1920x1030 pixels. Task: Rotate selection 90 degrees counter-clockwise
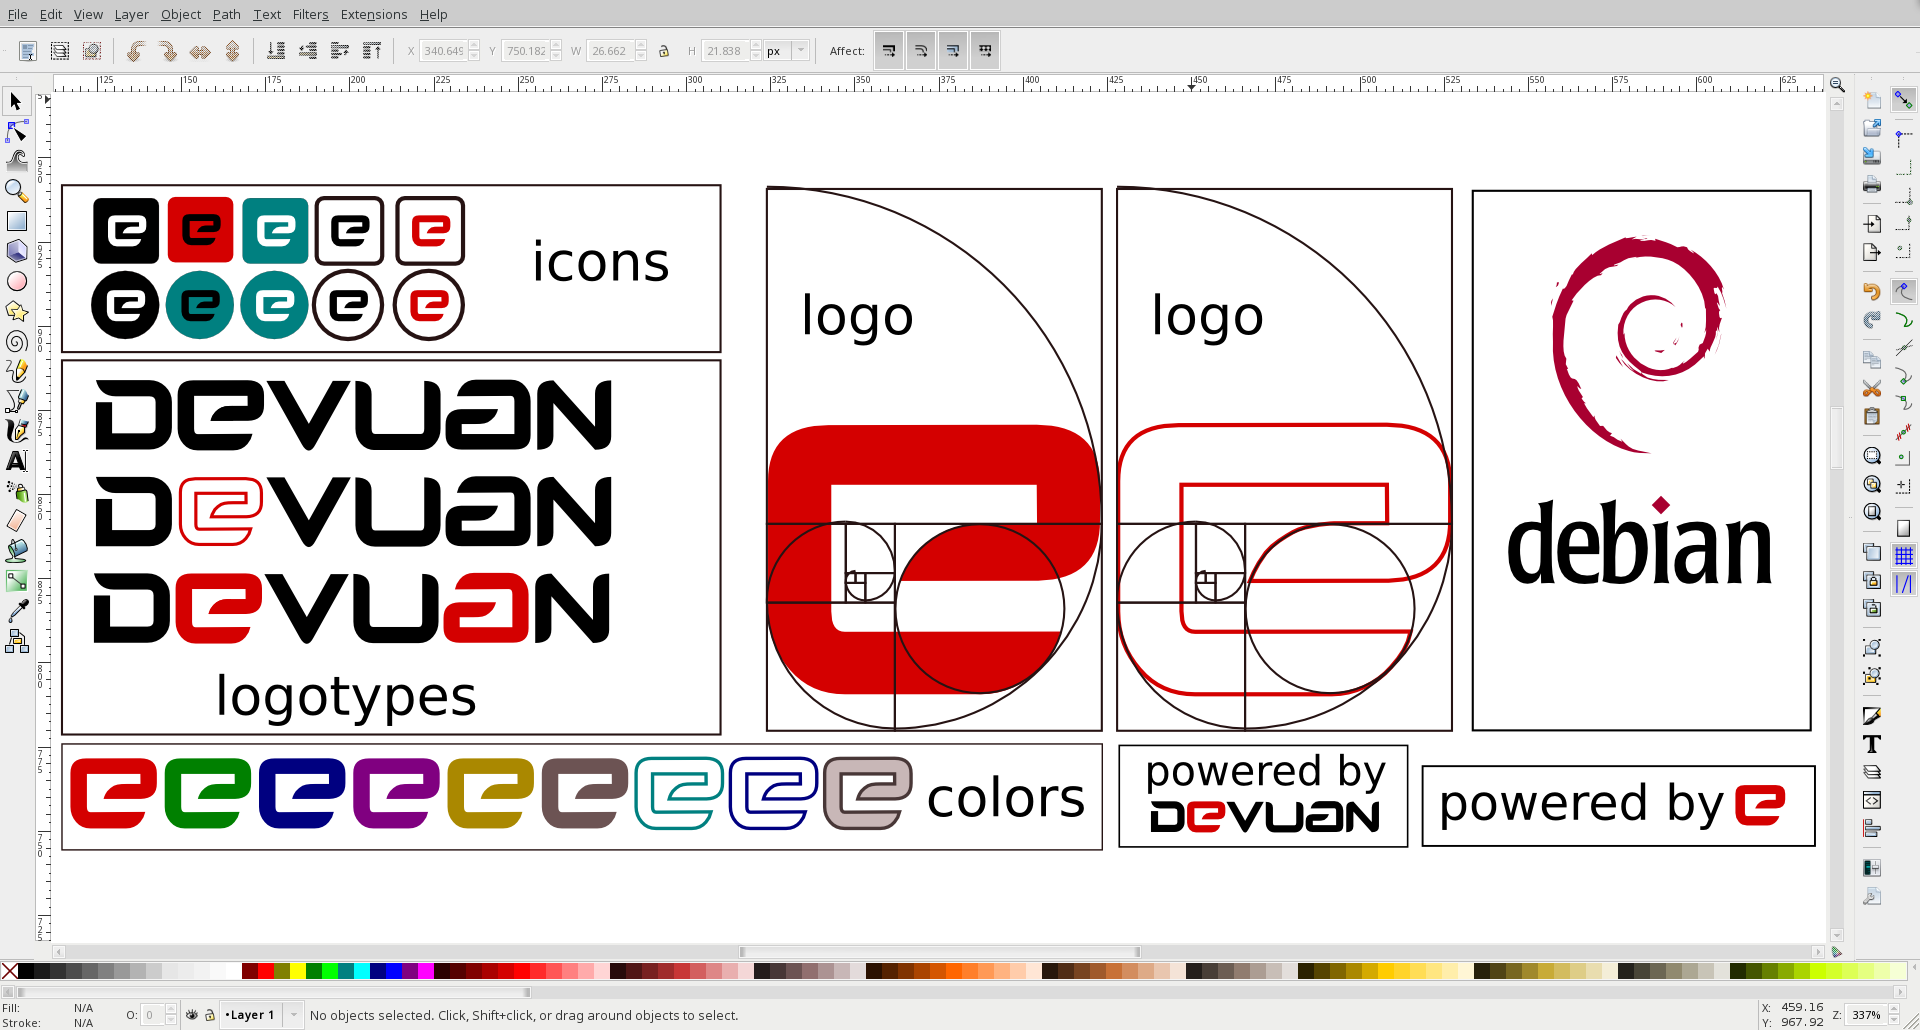pos(136,51)
